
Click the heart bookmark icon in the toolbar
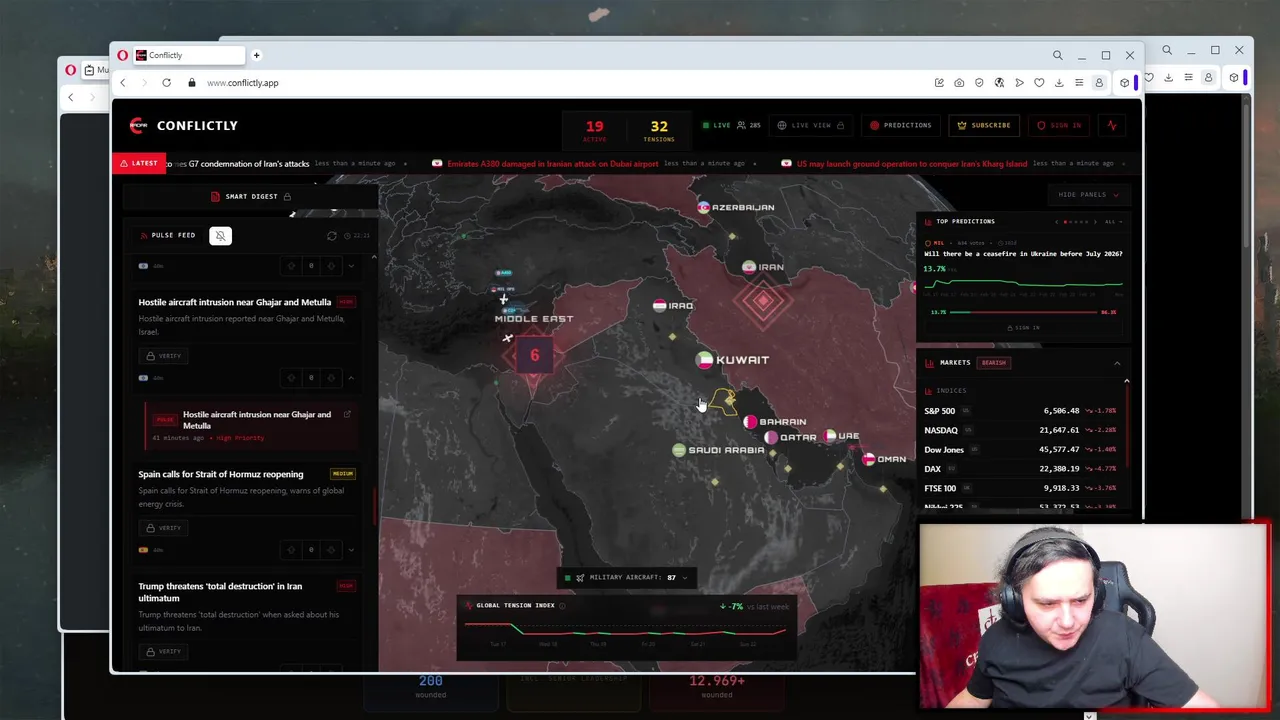(1039, 83)
